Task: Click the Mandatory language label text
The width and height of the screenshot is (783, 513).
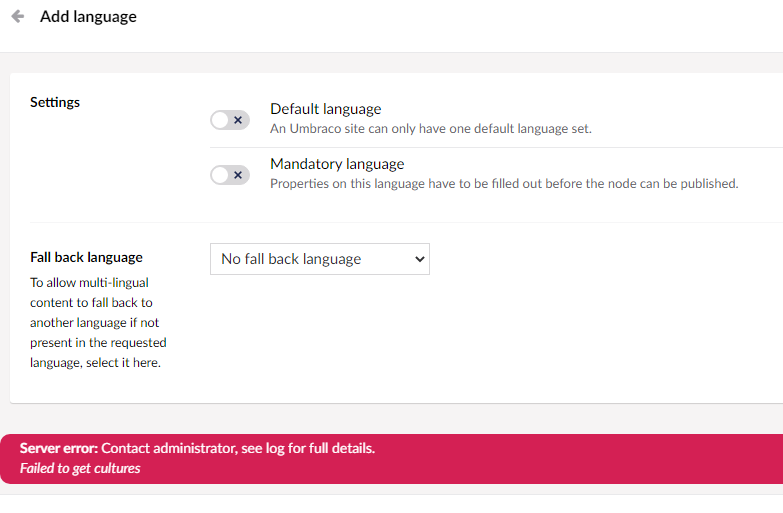Action: pyautogui.click(x=337, y=164)
